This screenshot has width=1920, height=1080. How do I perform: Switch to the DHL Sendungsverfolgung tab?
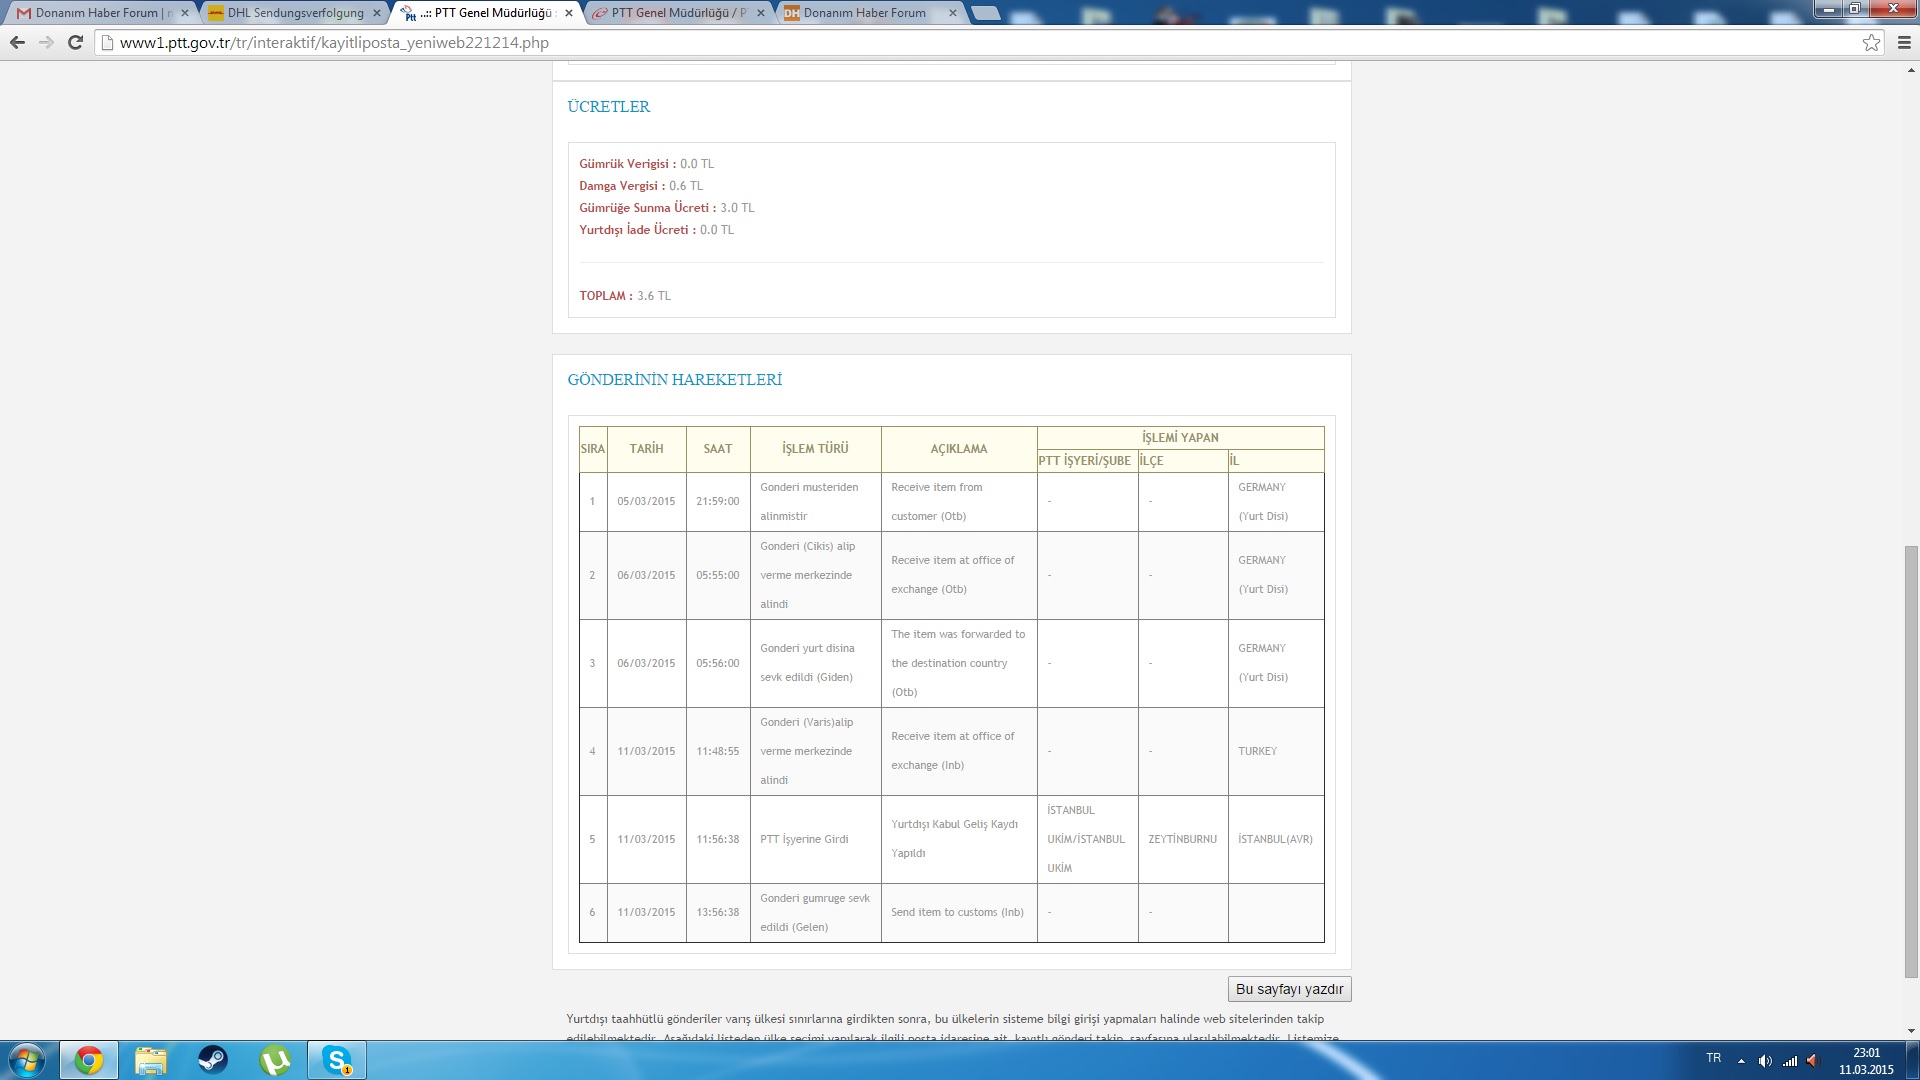pos(295,13)
